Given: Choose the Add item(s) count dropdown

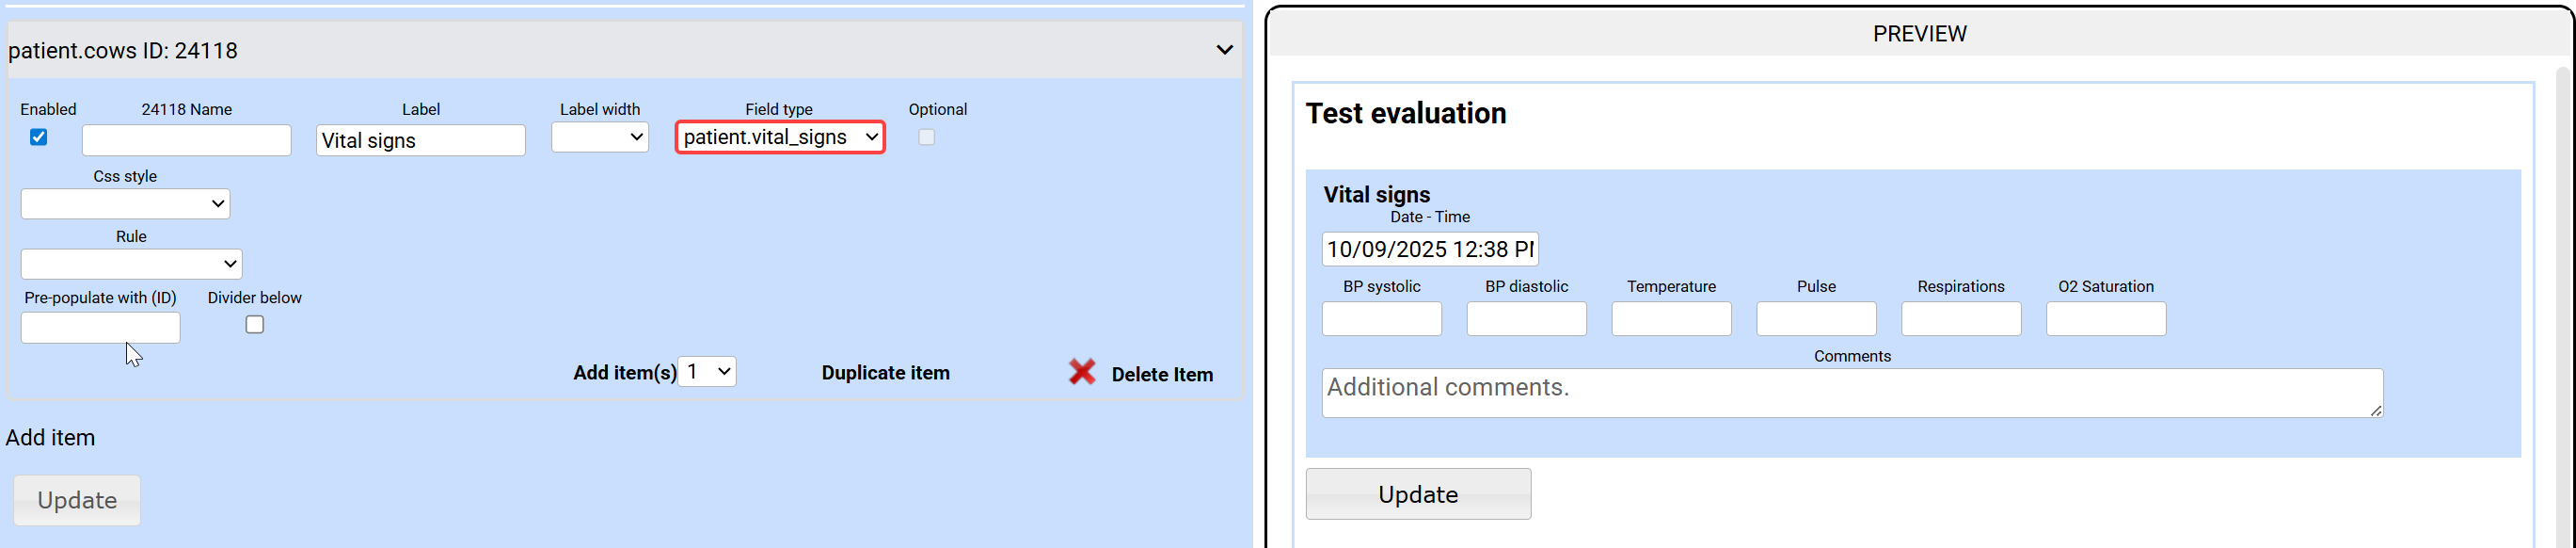Looking at the screenshot, I should tap(707, 372).
